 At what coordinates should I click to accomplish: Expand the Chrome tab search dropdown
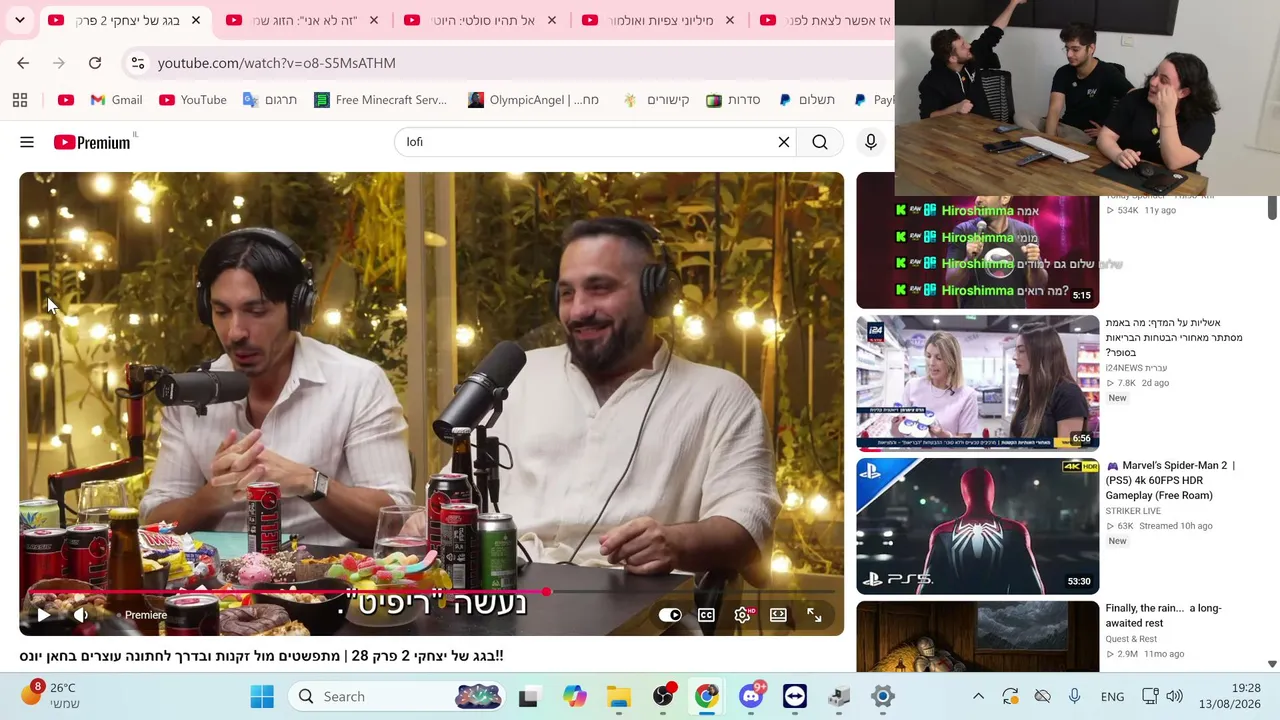click(20, 20)
